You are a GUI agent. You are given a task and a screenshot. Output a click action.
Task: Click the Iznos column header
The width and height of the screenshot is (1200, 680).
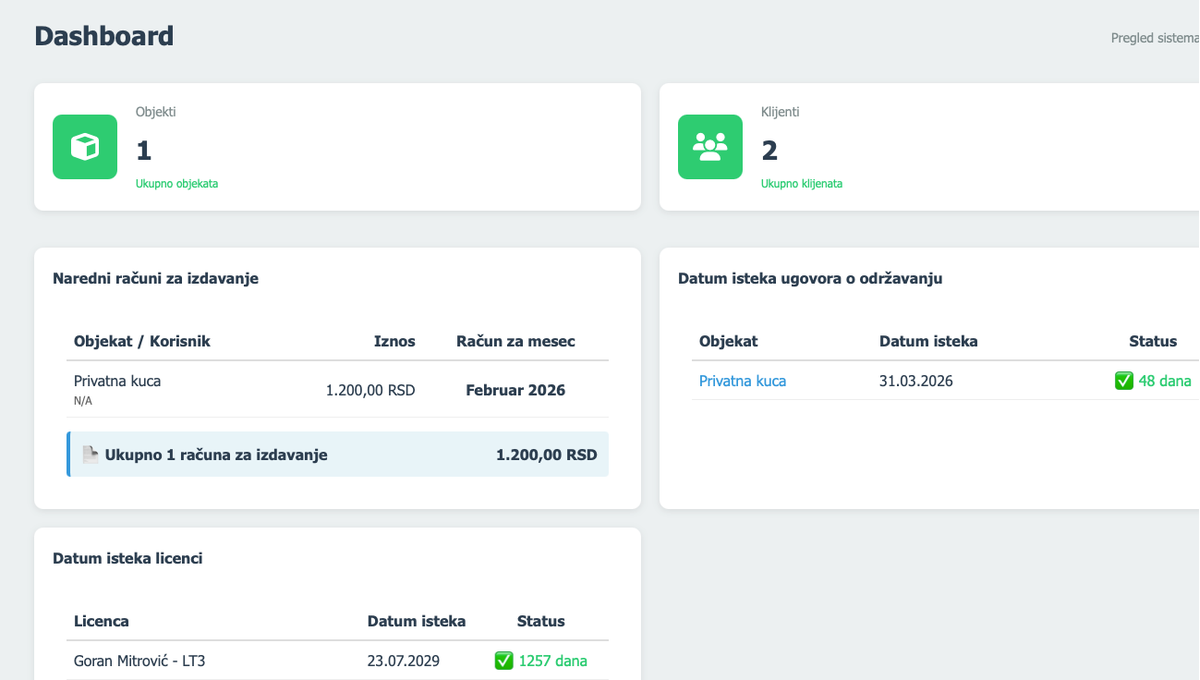(394, 341)
